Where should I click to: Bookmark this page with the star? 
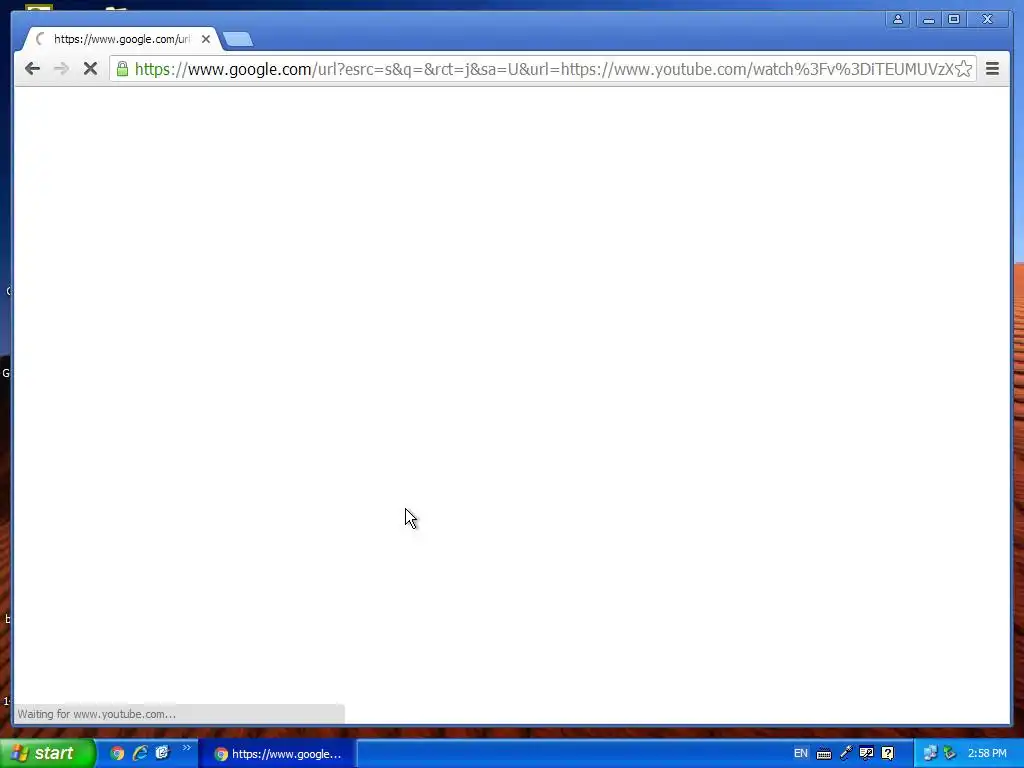pos(963,69)
